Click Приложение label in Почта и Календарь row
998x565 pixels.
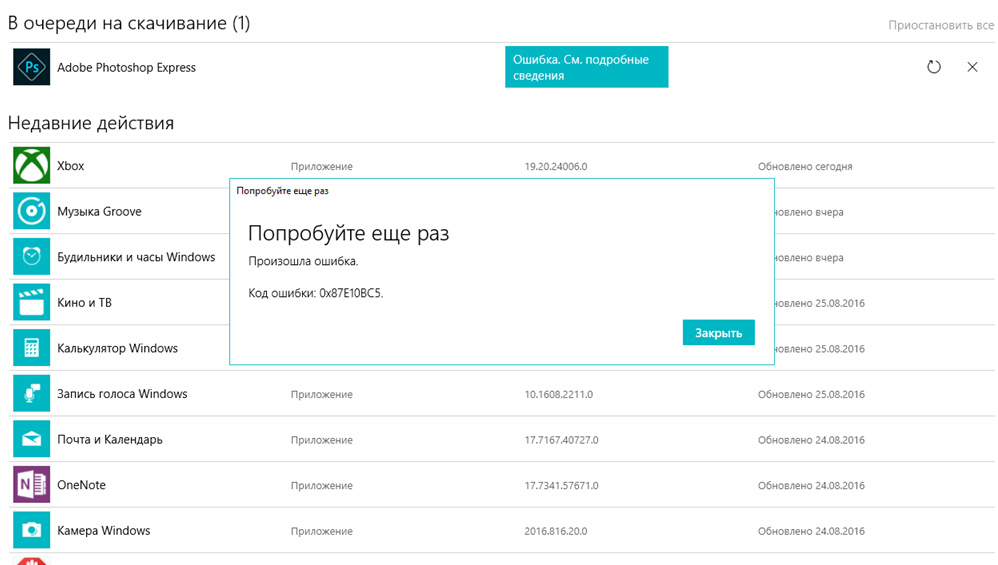point(321,440)
